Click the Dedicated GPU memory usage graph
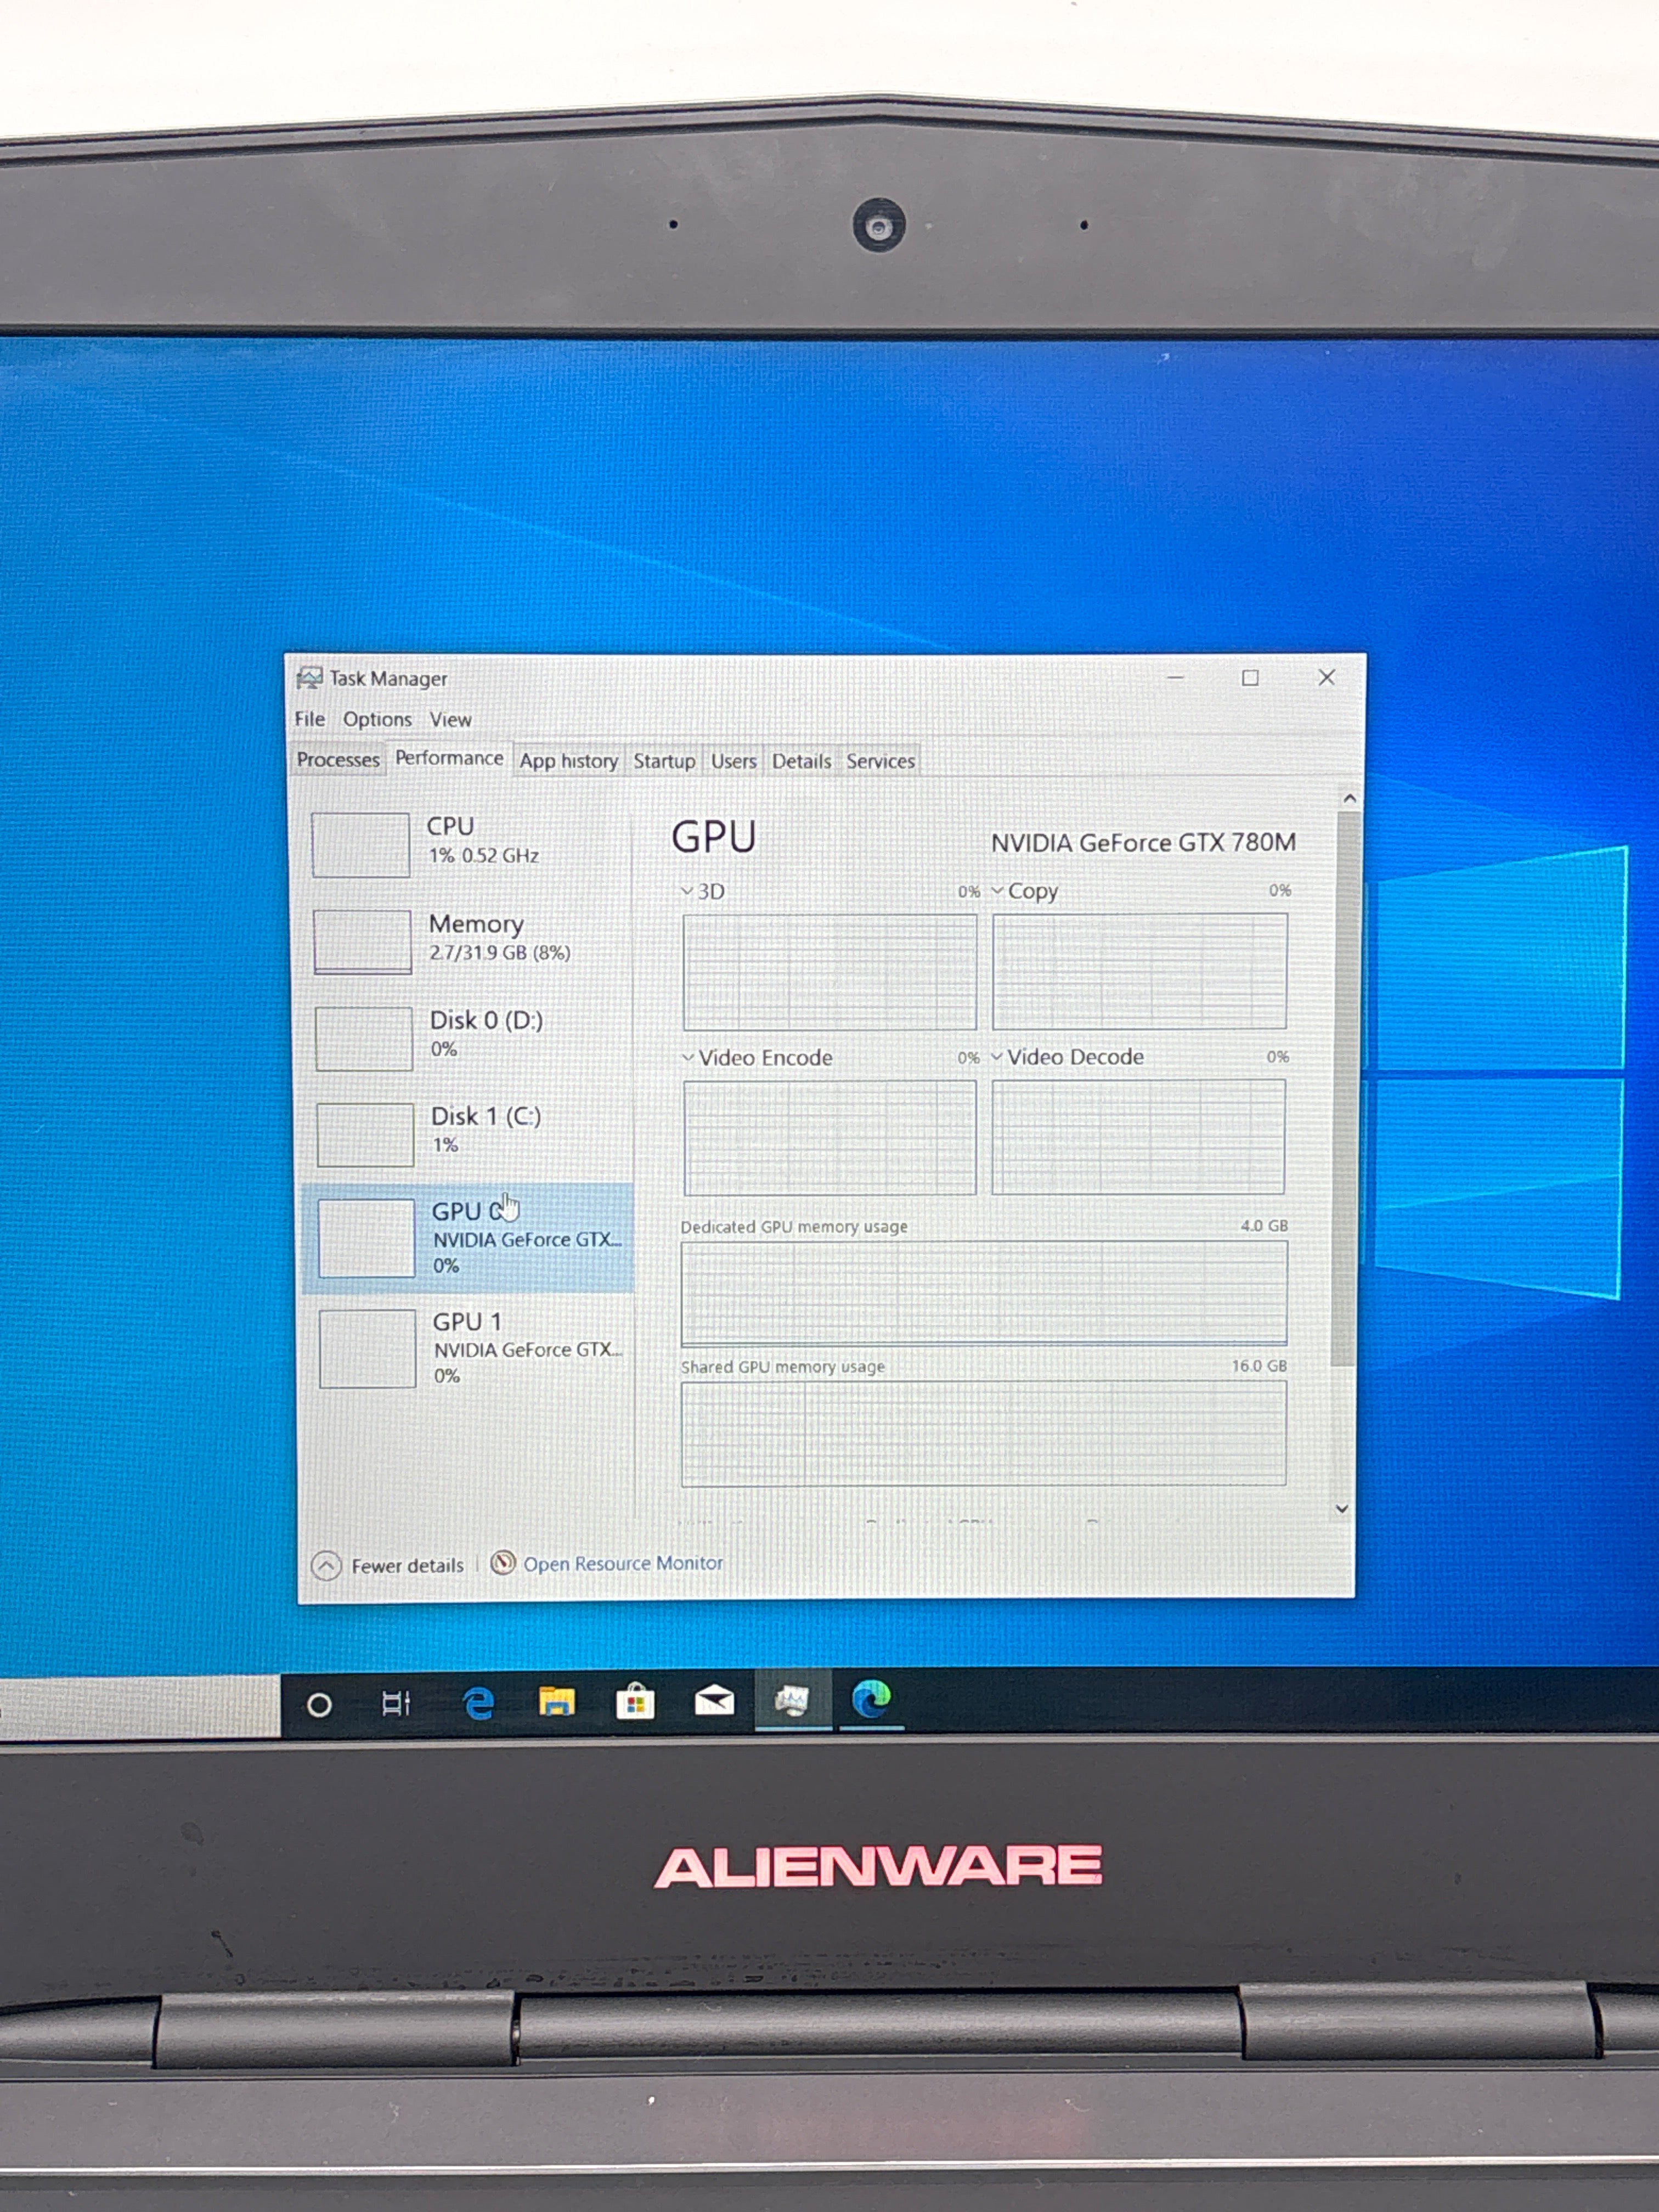 984,1293
